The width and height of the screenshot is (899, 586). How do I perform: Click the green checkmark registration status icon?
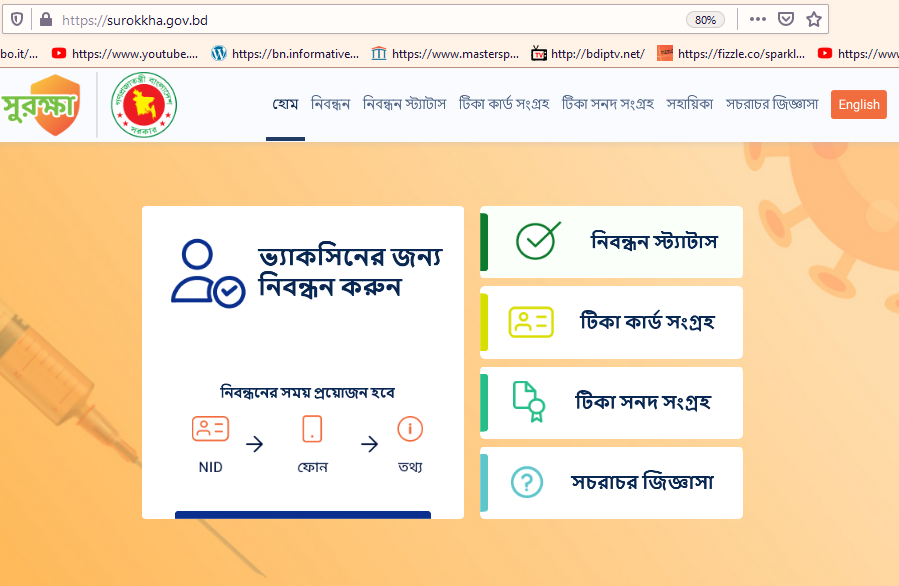[x=538, y=241]
